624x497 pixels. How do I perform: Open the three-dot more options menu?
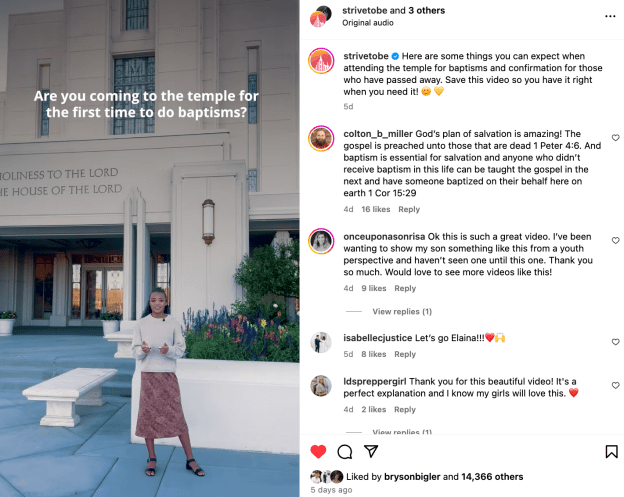tap(610, 16)
